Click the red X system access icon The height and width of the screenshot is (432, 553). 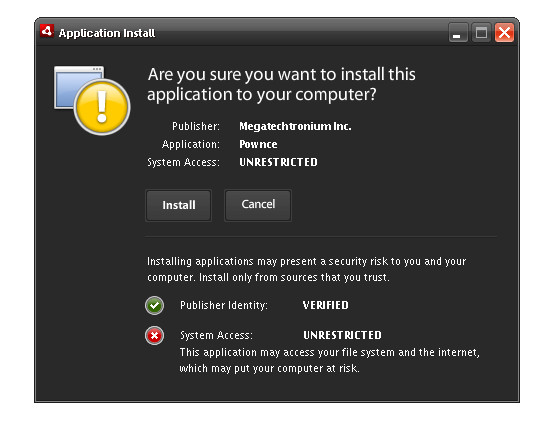(154, 335)
